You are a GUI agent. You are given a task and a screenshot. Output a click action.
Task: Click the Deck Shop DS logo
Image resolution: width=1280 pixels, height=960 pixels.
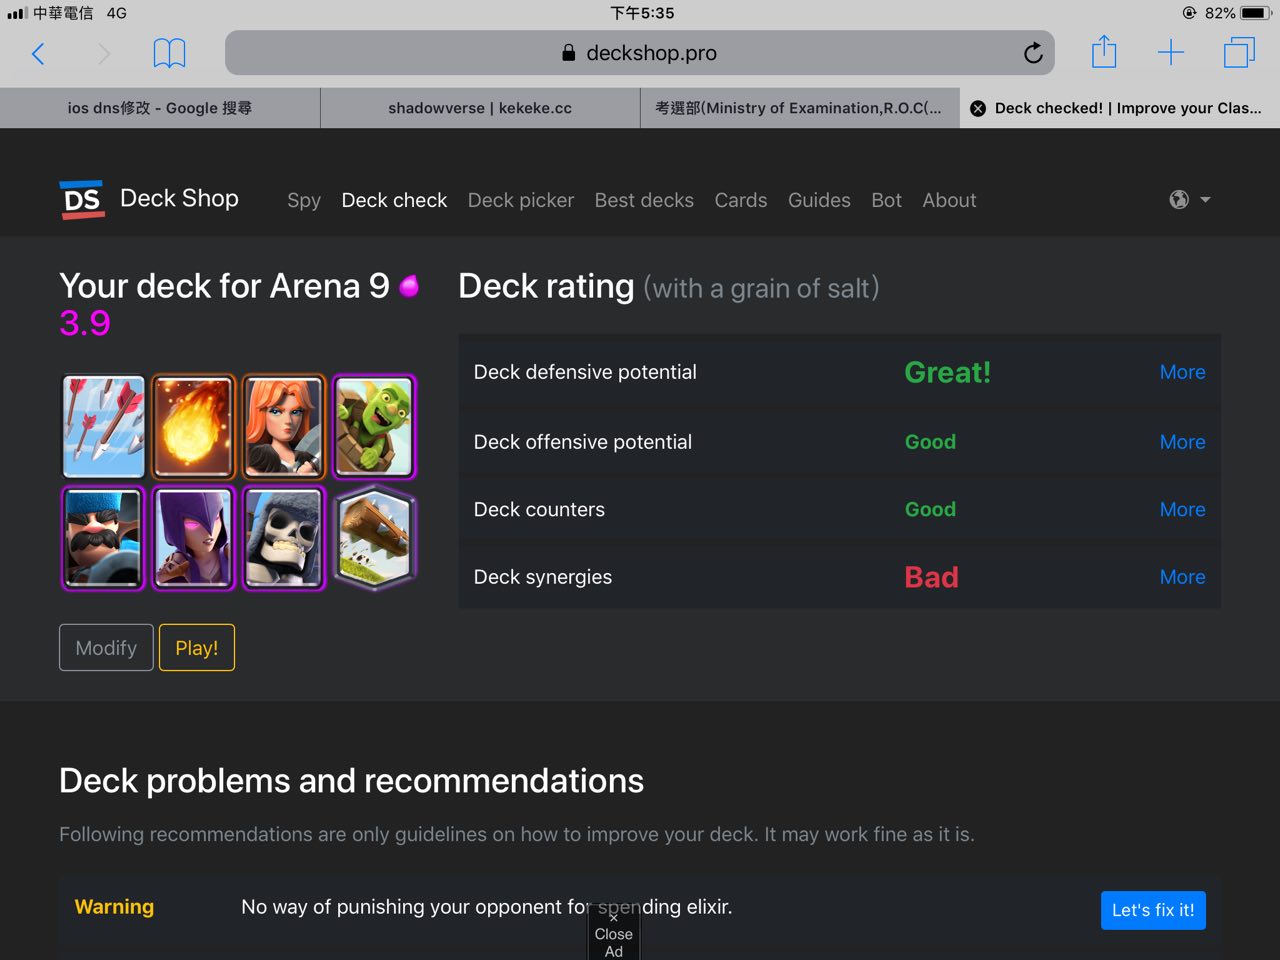(x=82, y=200)
